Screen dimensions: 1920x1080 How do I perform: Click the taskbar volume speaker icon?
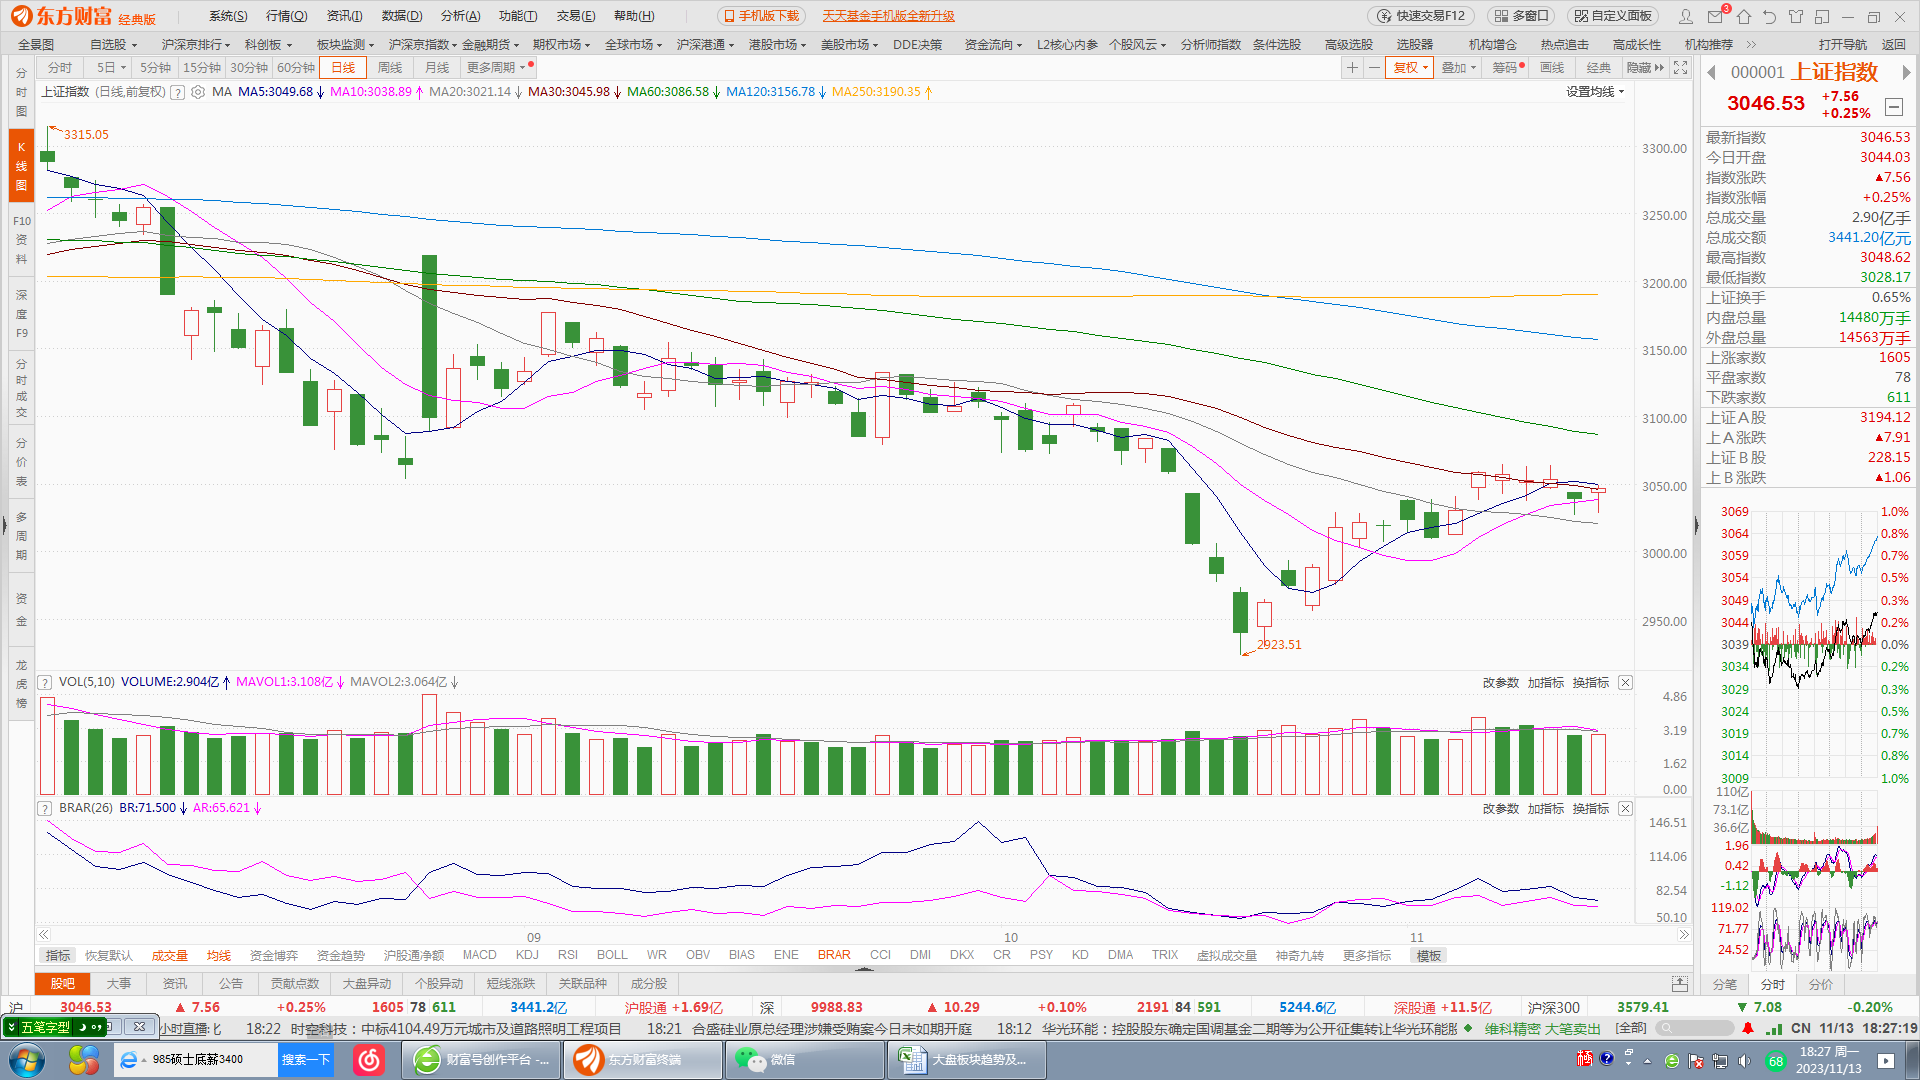[1744, 1061]
